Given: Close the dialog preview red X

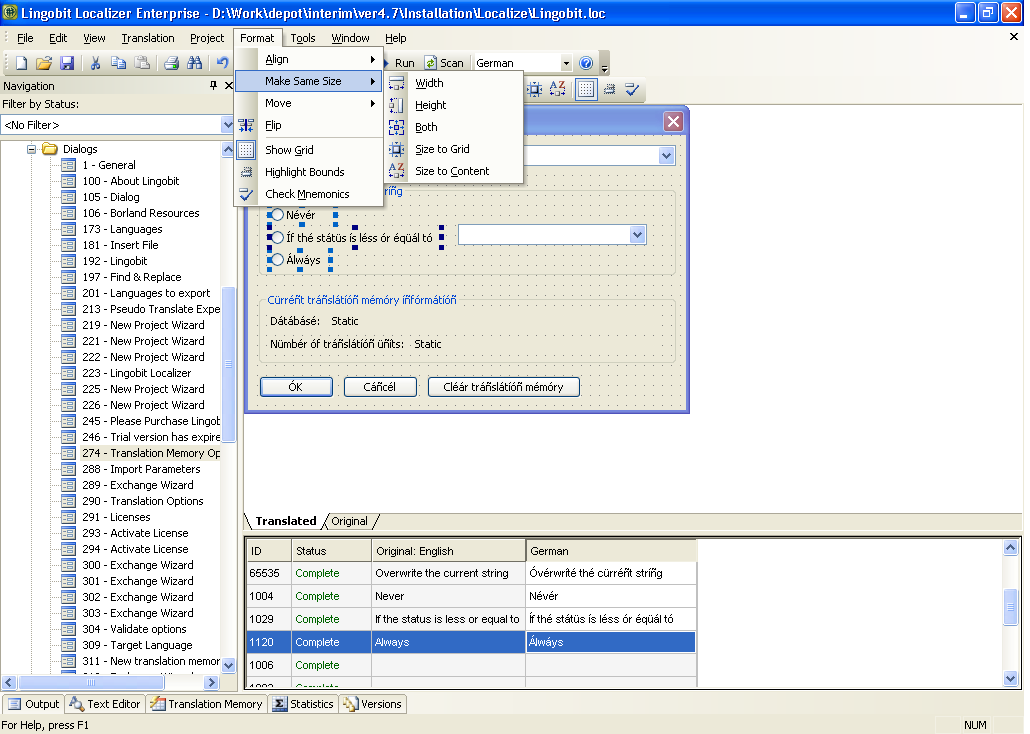Looking at the screenshot, I should coord(673,122).
